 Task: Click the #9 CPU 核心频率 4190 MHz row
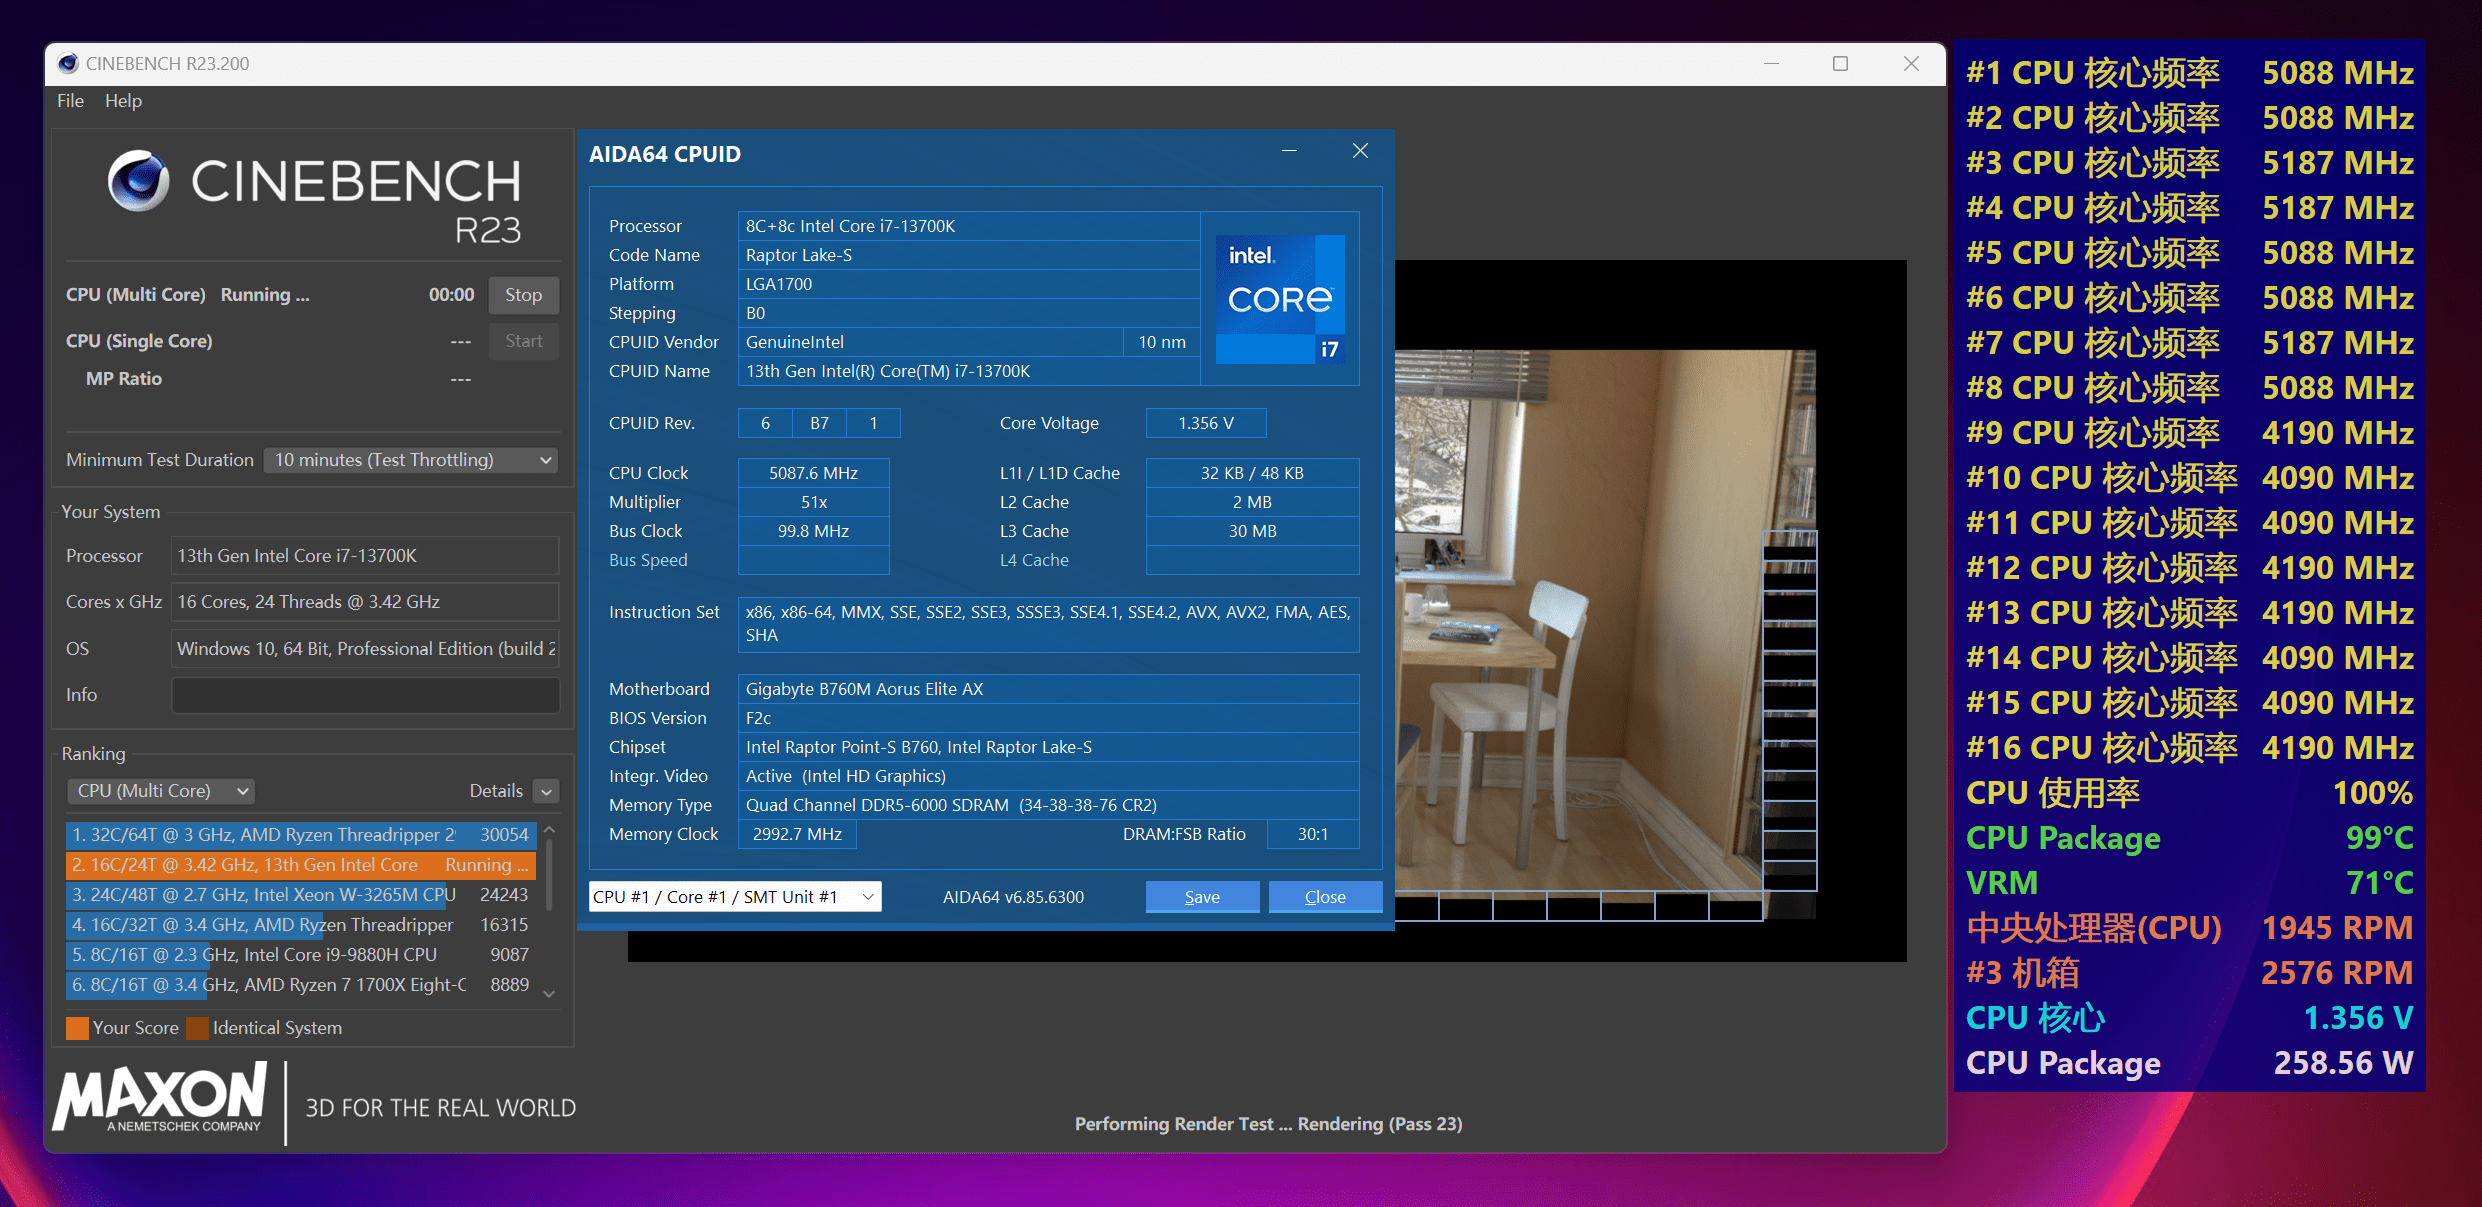point(2190,433)
